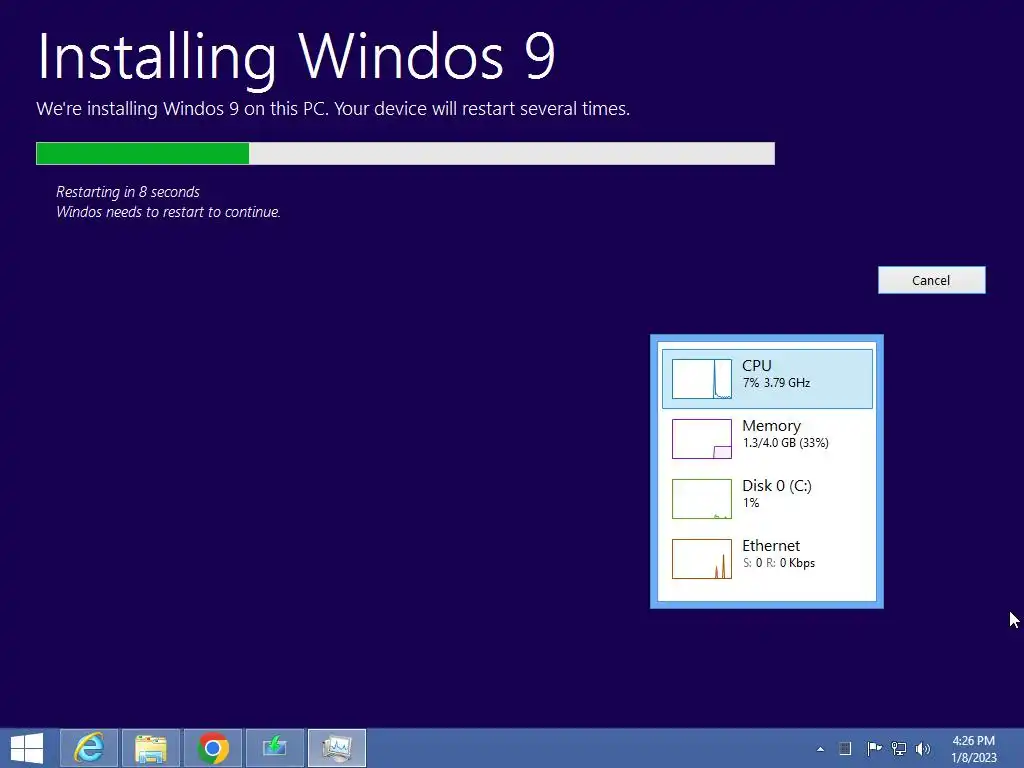Select the Memory performance item

coord(767,439)
